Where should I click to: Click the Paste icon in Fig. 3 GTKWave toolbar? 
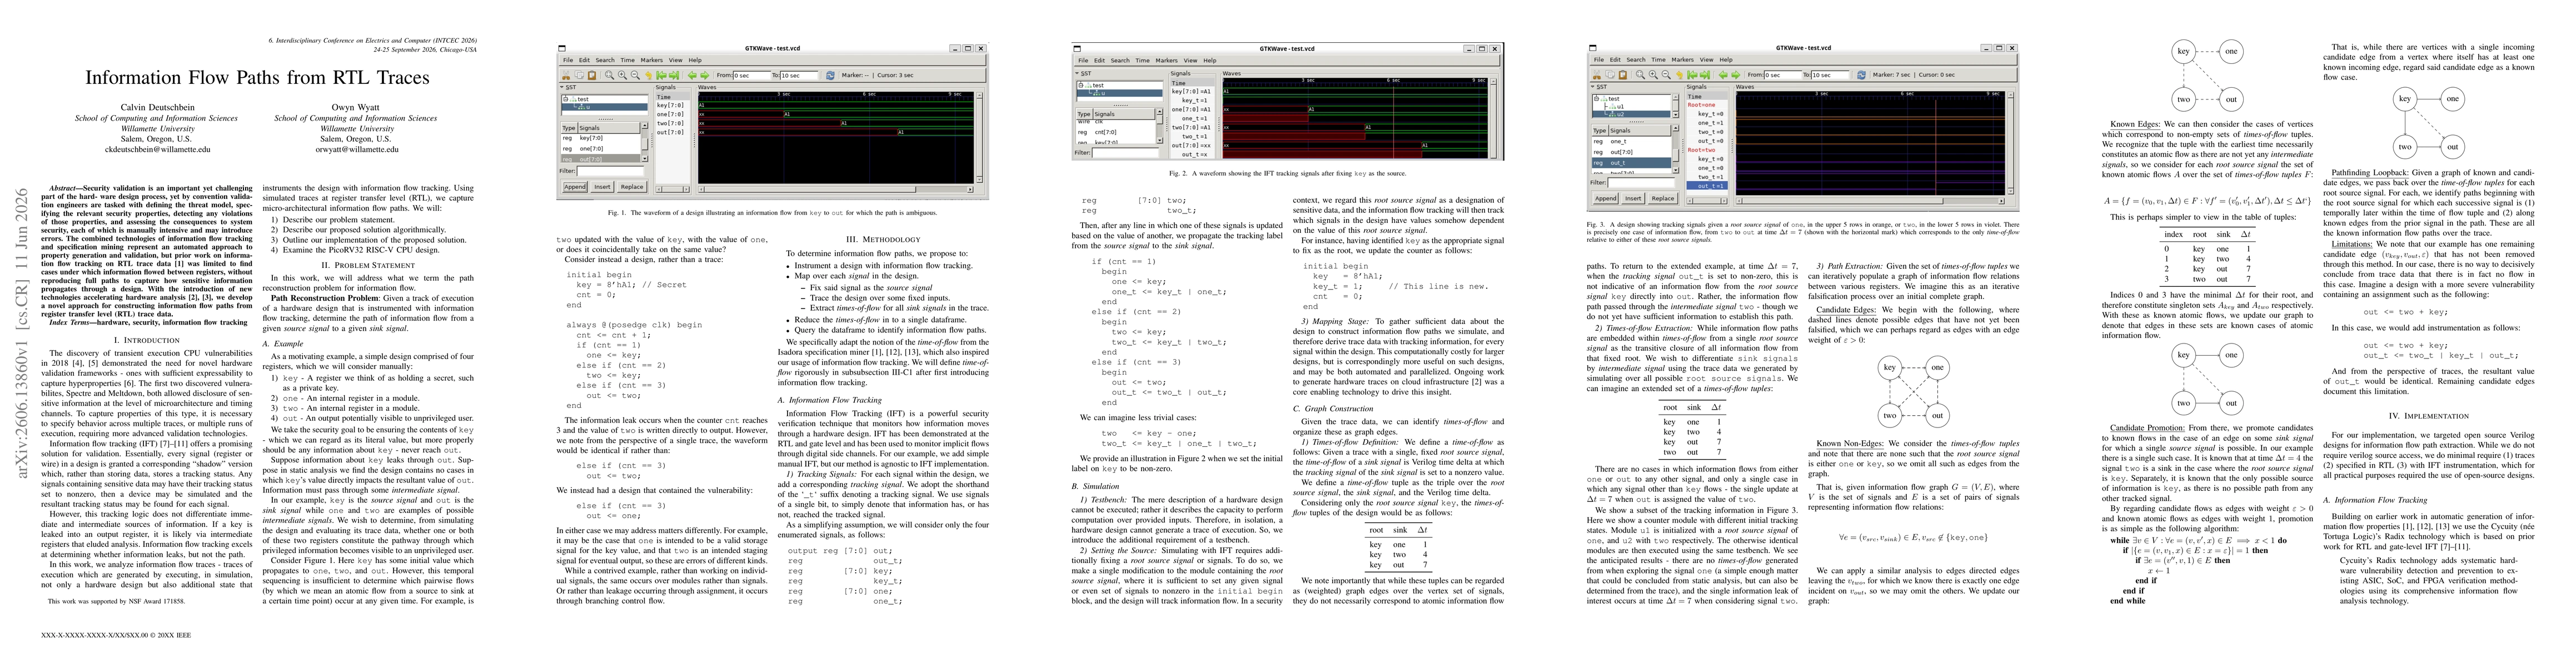(1623, 75)
